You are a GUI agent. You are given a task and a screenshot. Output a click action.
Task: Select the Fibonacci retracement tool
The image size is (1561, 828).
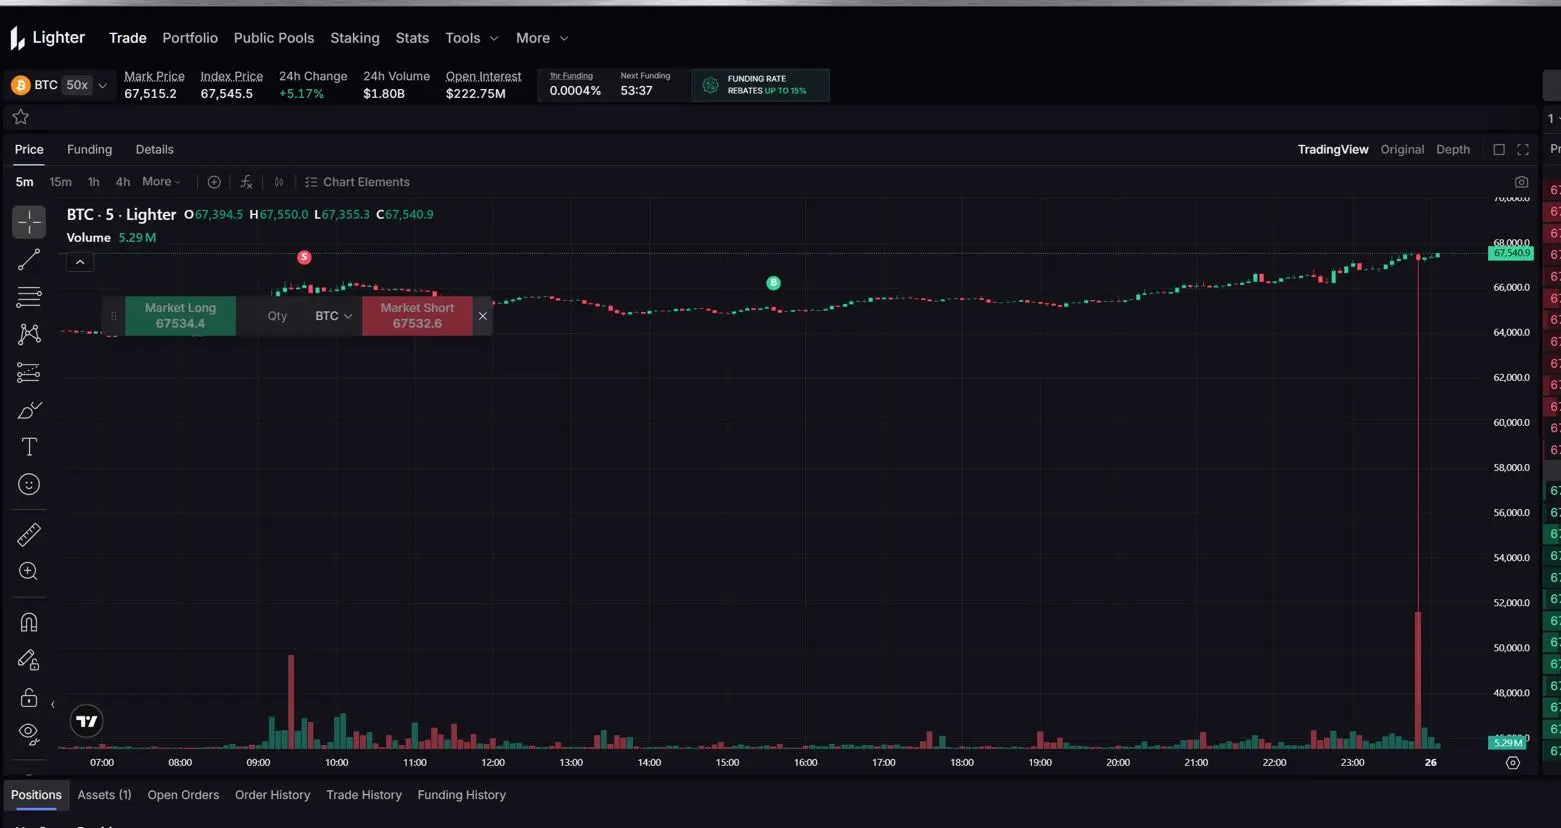[29, 297]
